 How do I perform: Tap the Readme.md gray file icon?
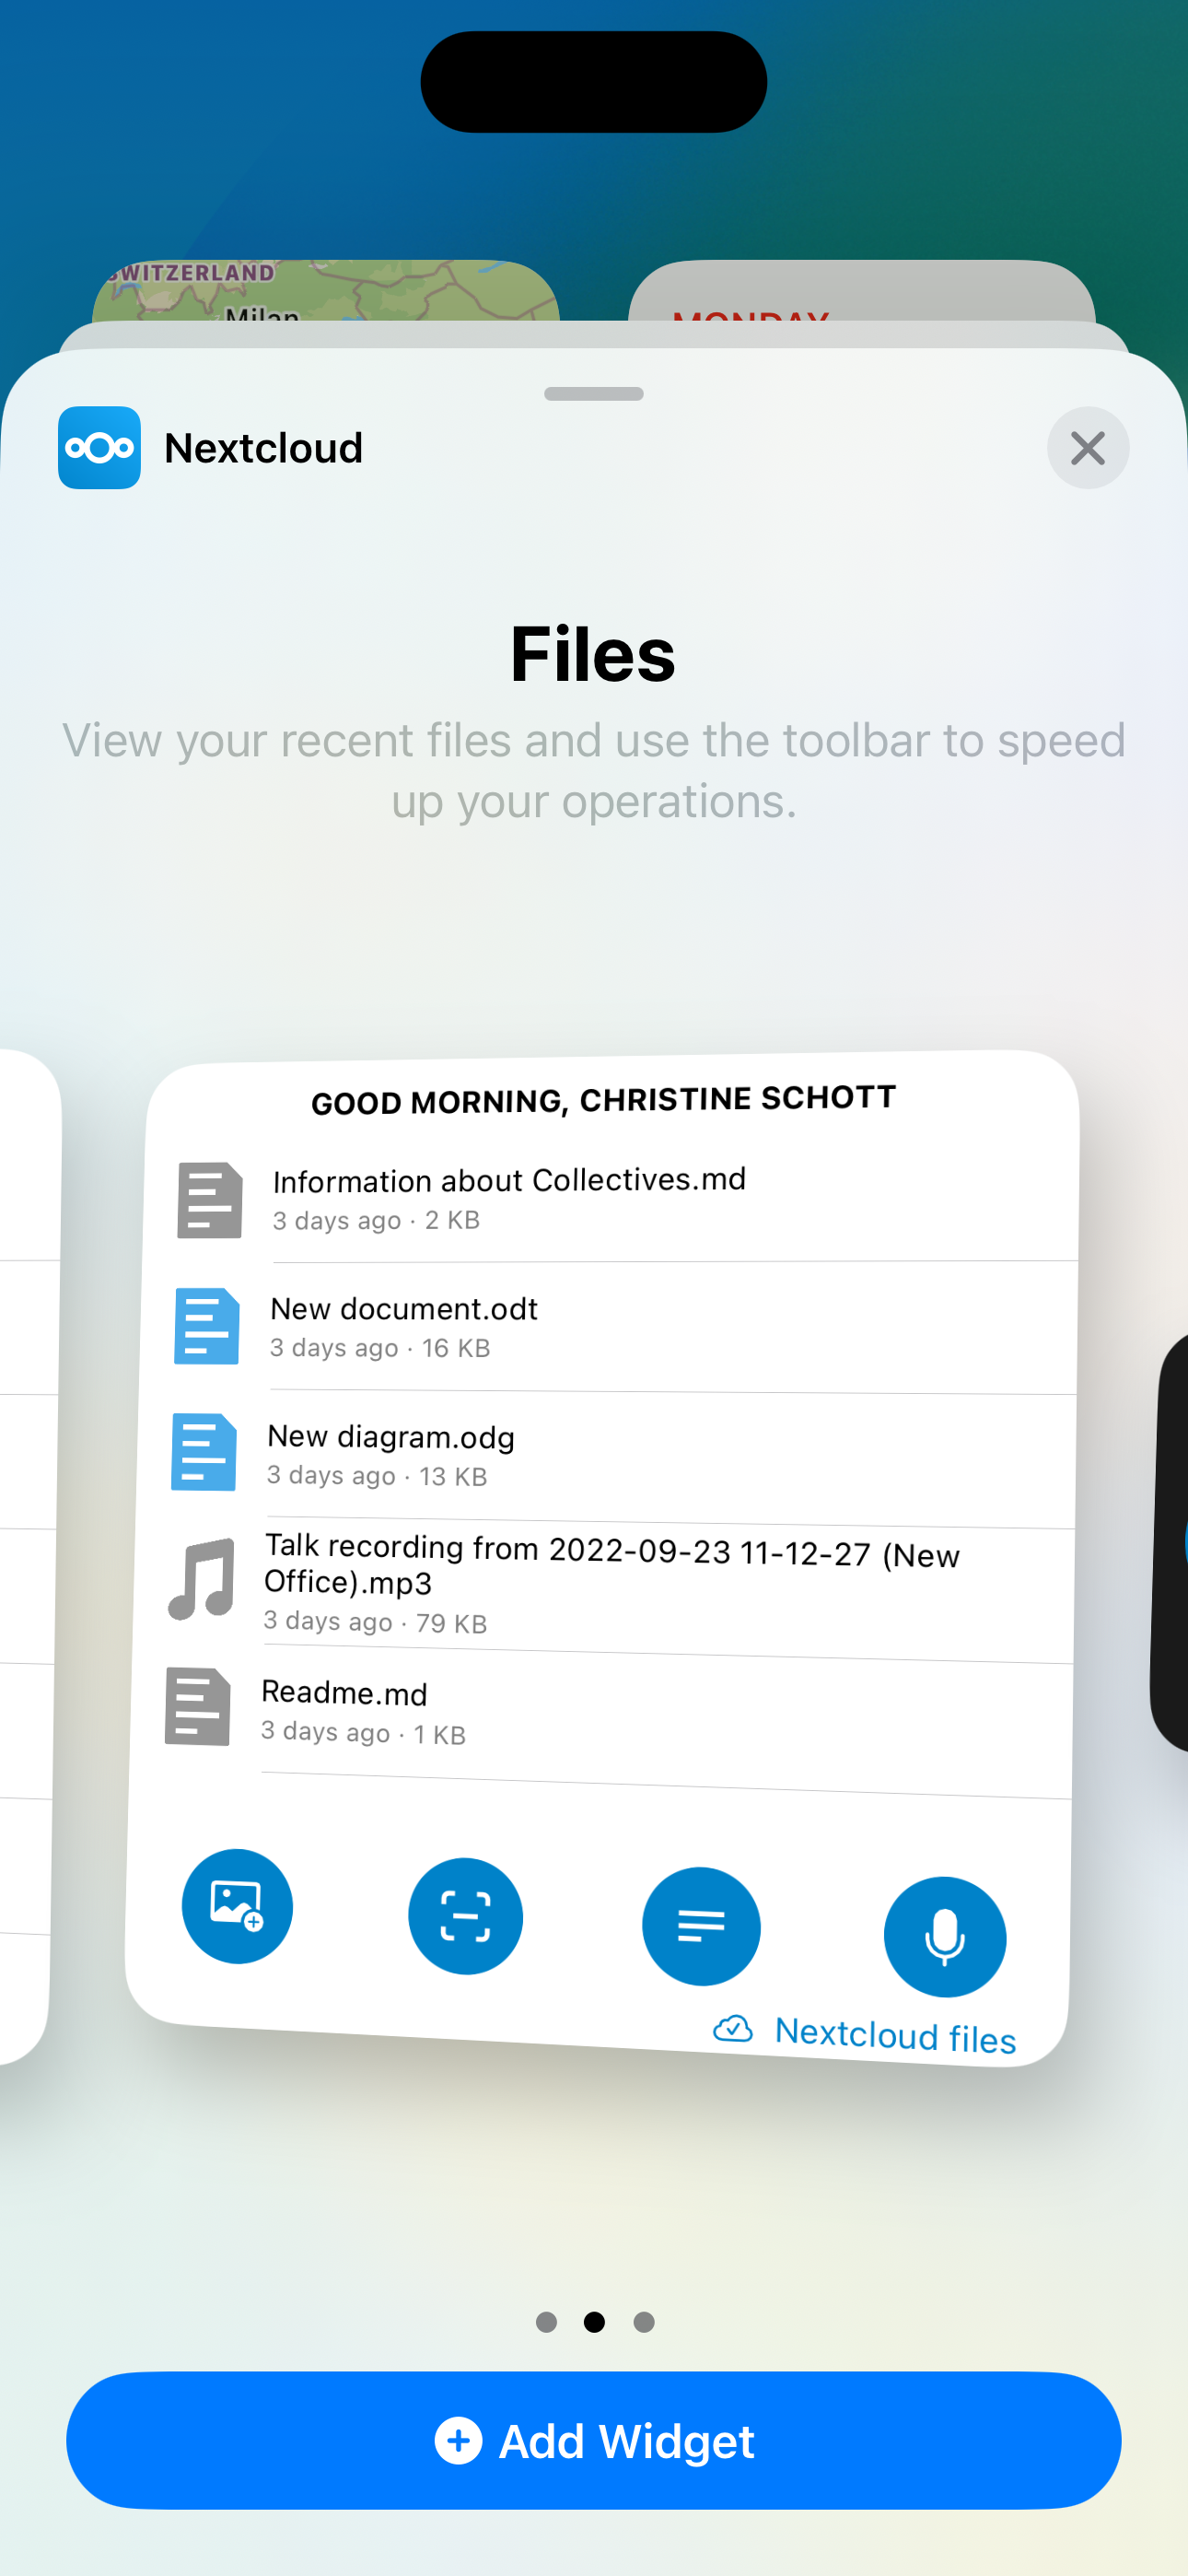(198, 1706)
